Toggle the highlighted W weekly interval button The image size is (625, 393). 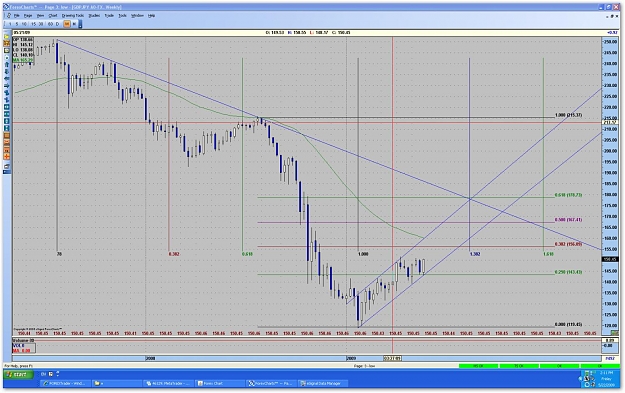(x=67, y=24)
